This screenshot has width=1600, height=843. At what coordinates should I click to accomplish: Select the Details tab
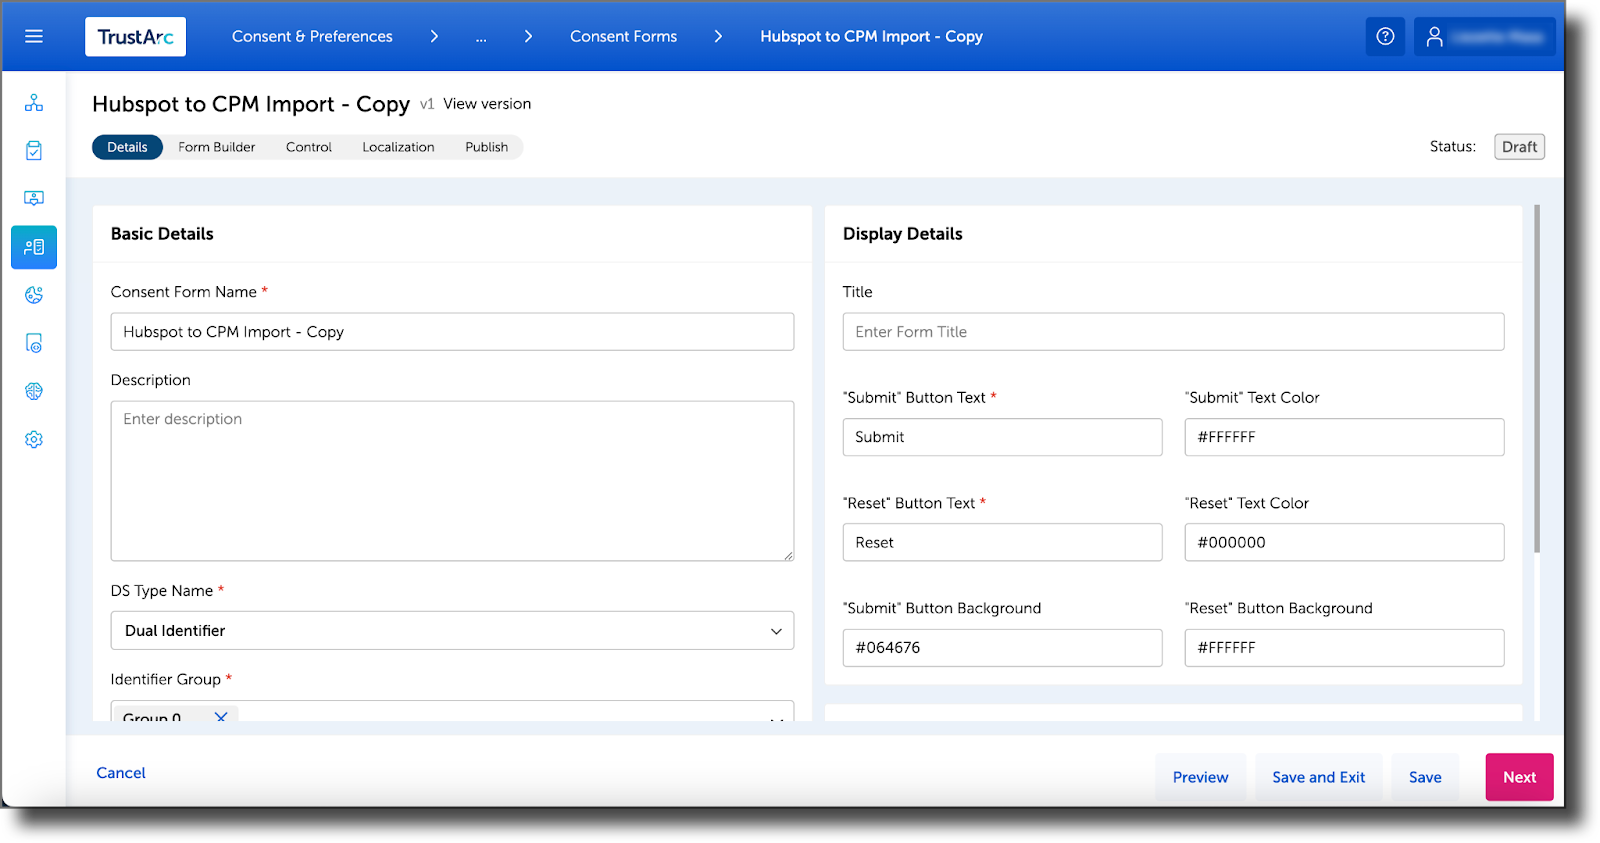(x=127, y=147)
